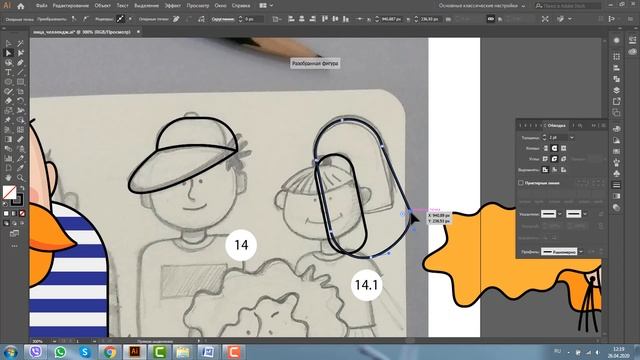This screenshot has height=360, width=640.
Task: Open stroke weight dropdown in Stroke panel
Action: (572, 138)
